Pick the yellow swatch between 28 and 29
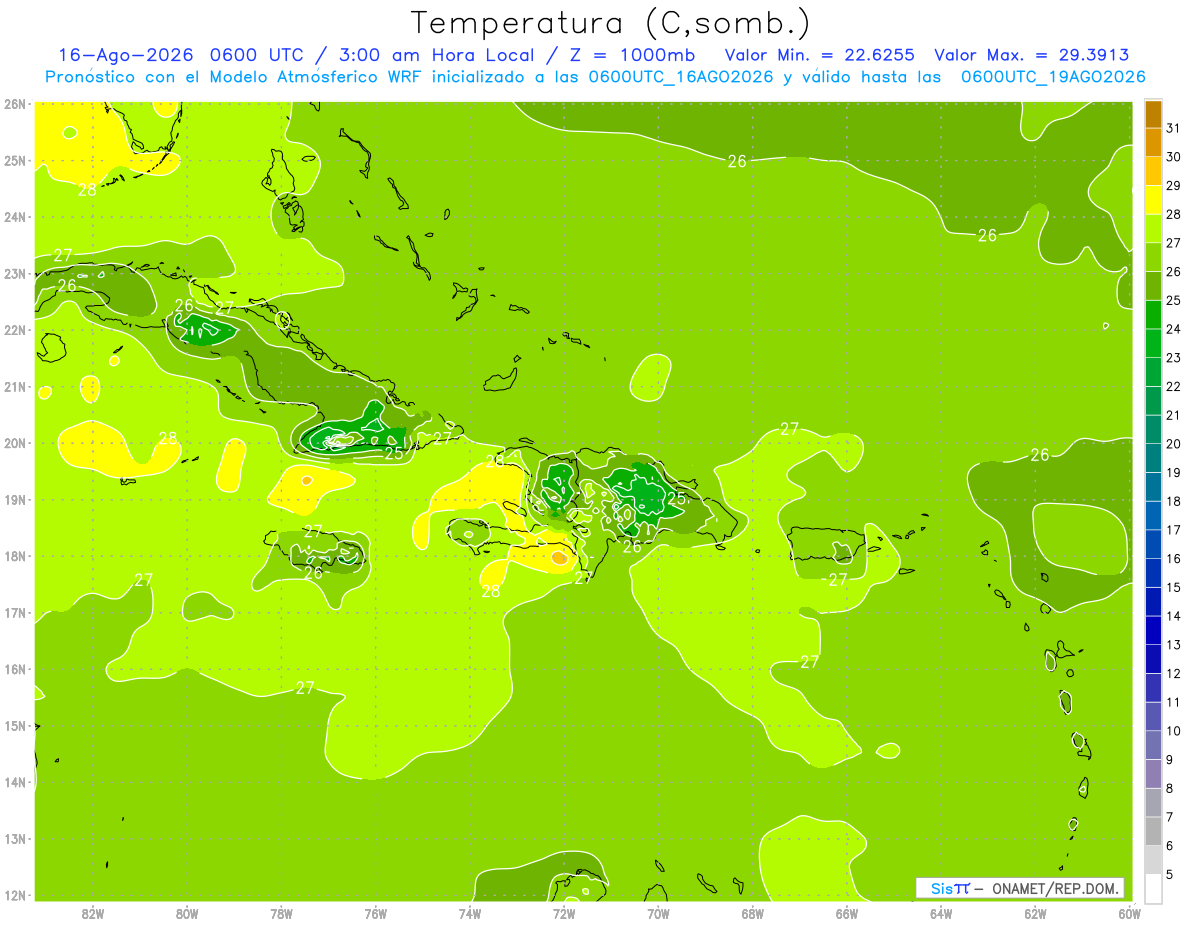The height and width of the screenshot is (927, 1200). coord(1153,198)
